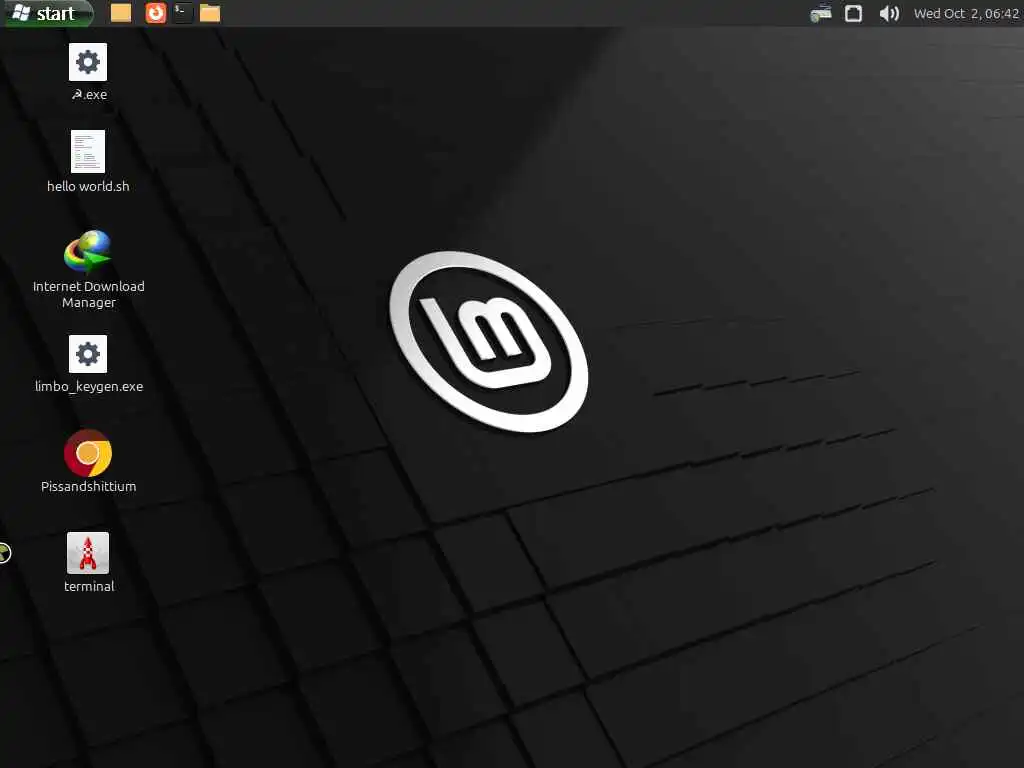Select the terminal rocket icon
The width and height of the screenshot is (1024, 768).
click(88, 553)
